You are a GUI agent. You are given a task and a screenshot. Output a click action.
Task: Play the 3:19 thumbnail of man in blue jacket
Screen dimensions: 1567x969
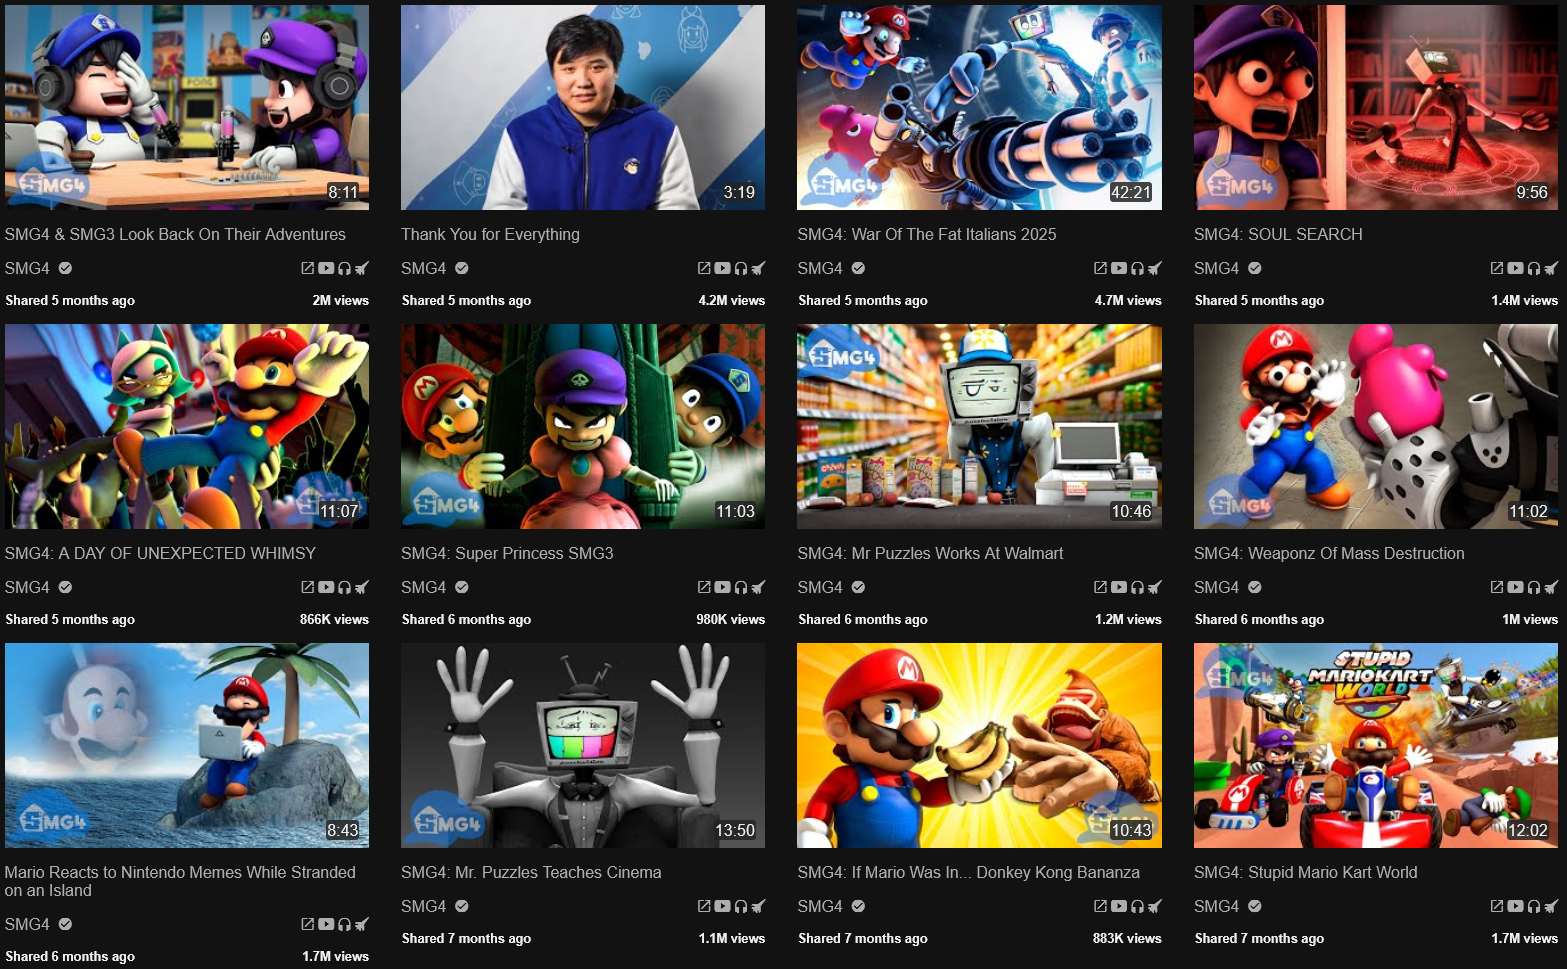[583, 107]
